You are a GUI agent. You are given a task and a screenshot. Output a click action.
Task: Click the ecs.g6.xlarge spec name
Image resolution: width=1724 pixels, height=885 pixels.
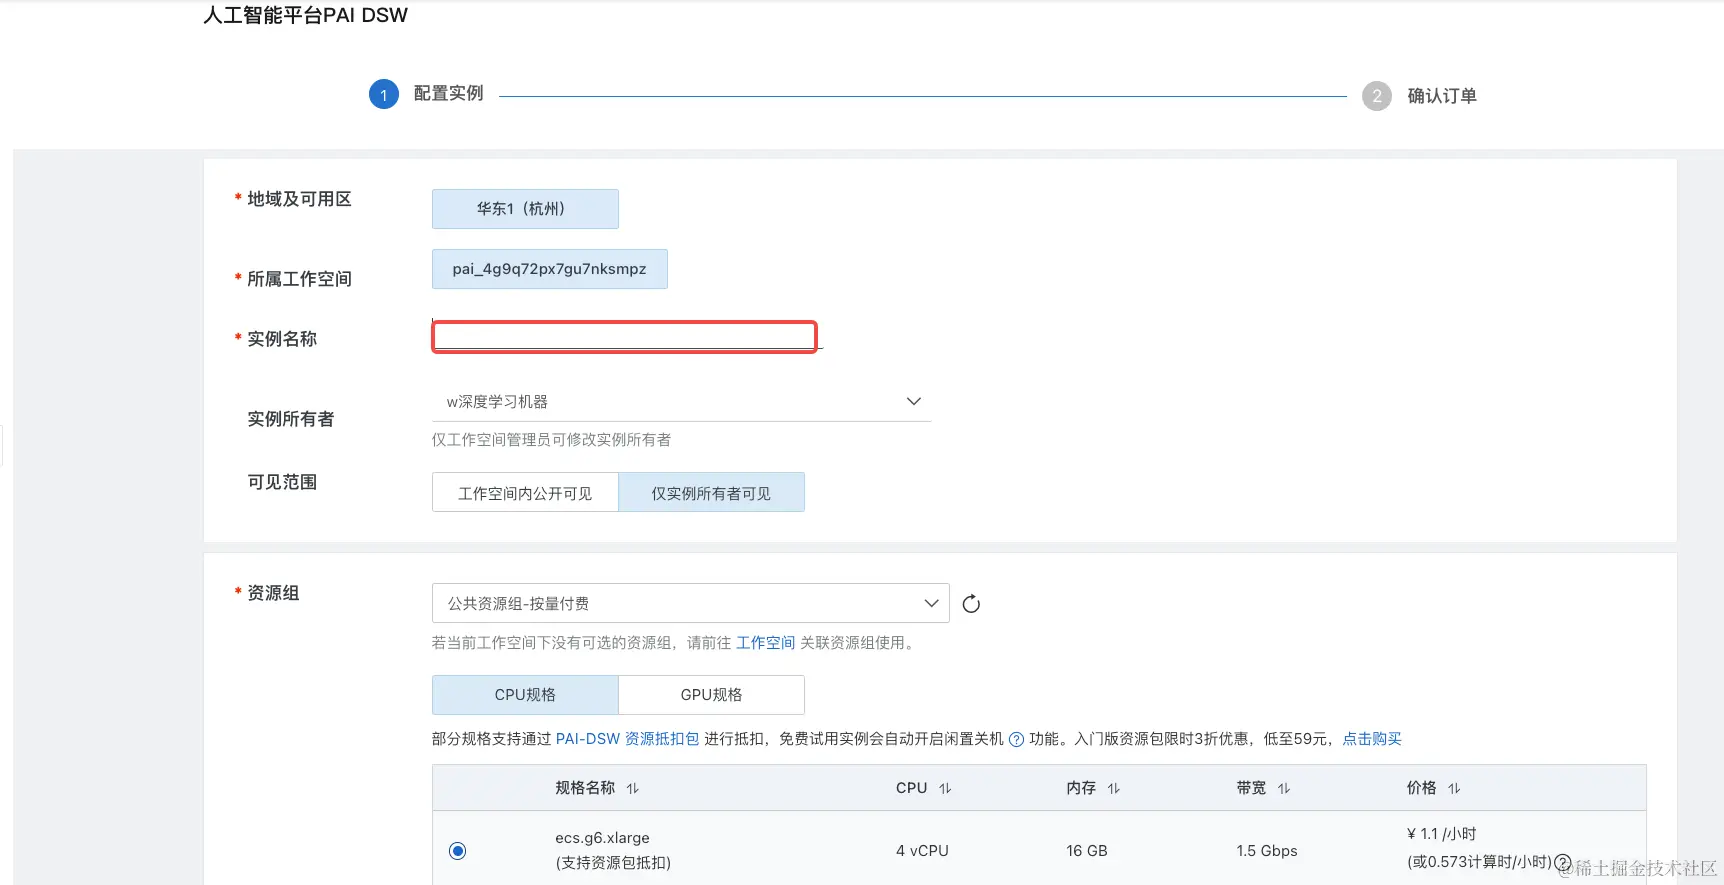[602, 838]
